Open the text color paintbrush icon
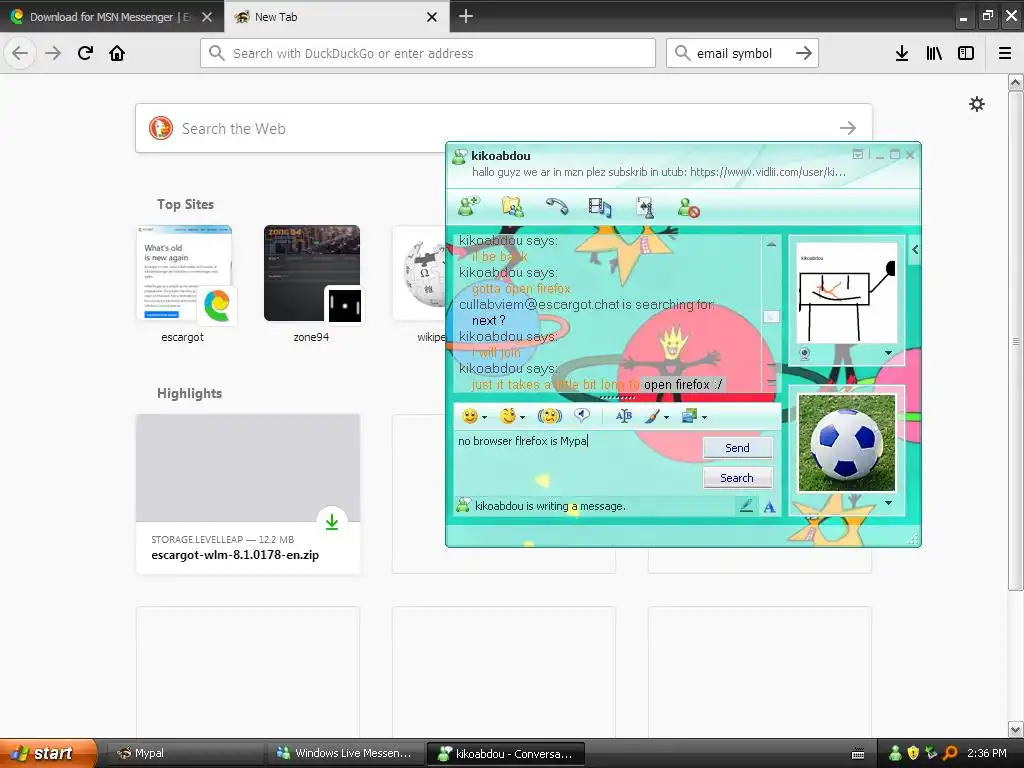 coord(652,416)
